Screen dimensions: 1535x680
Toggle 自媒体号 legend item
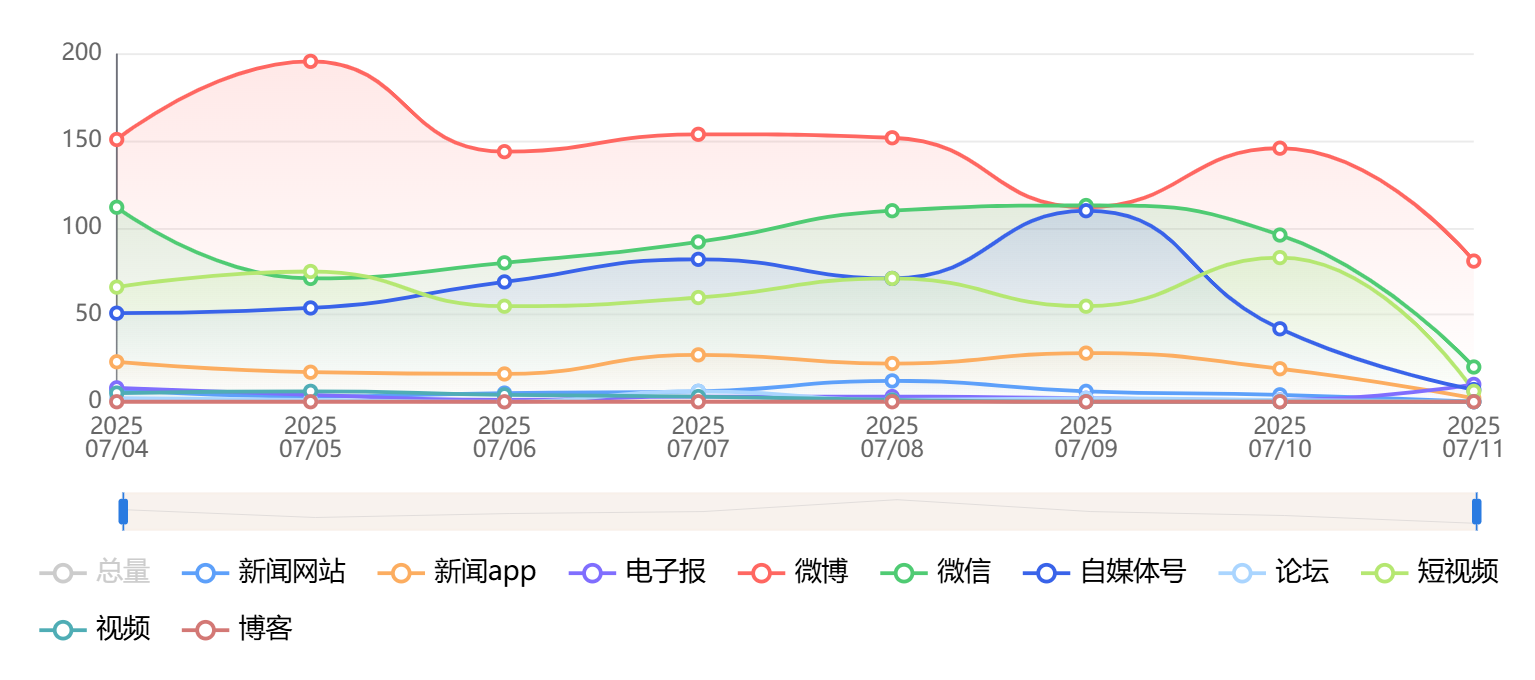pyautogui.click(x=1105, y=572)
